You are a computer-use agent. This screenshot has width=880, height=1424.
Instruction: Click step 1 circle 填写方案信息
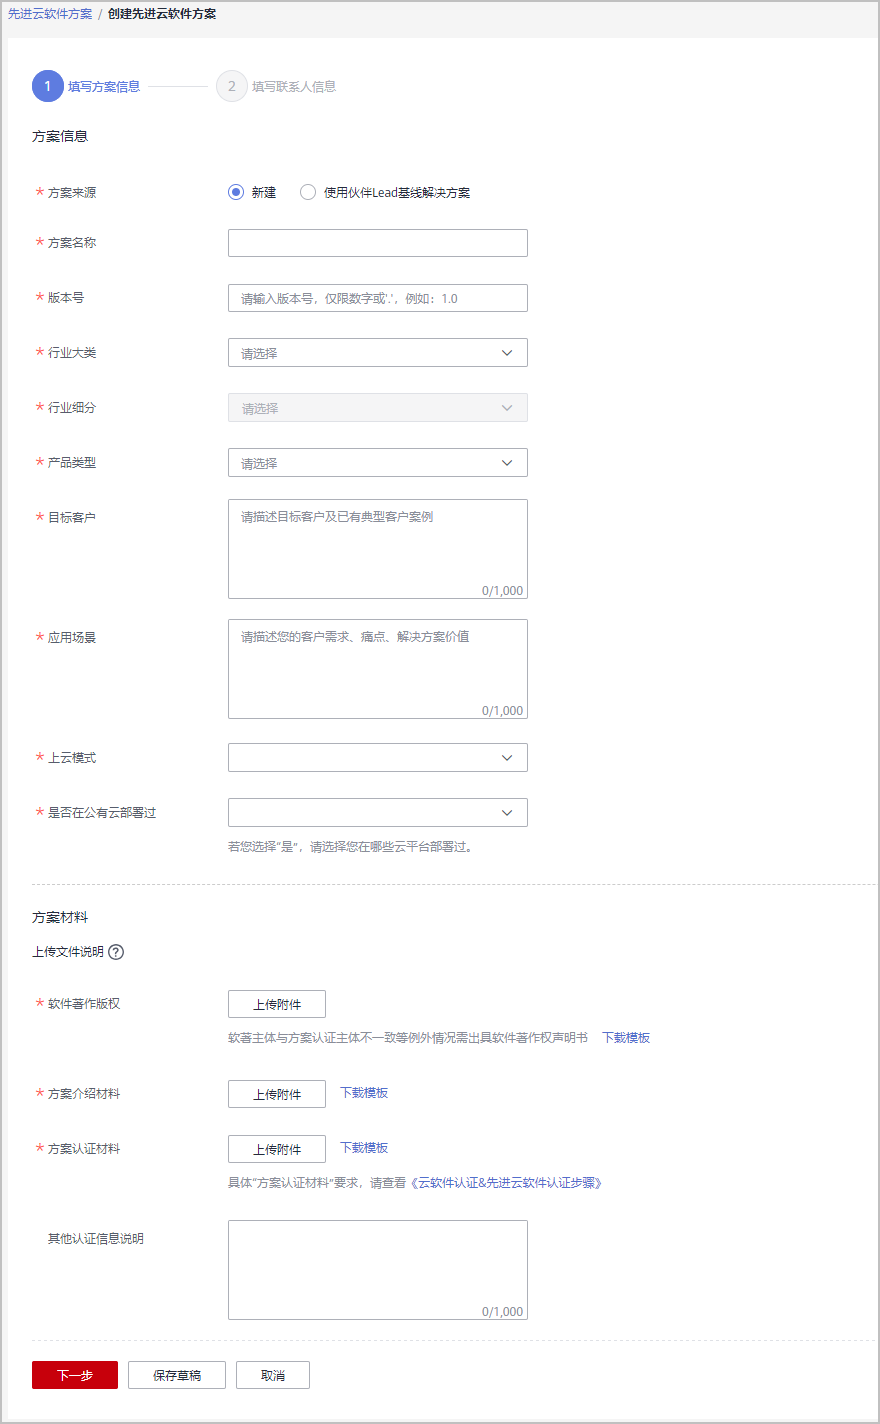click(x=47, y=86)
